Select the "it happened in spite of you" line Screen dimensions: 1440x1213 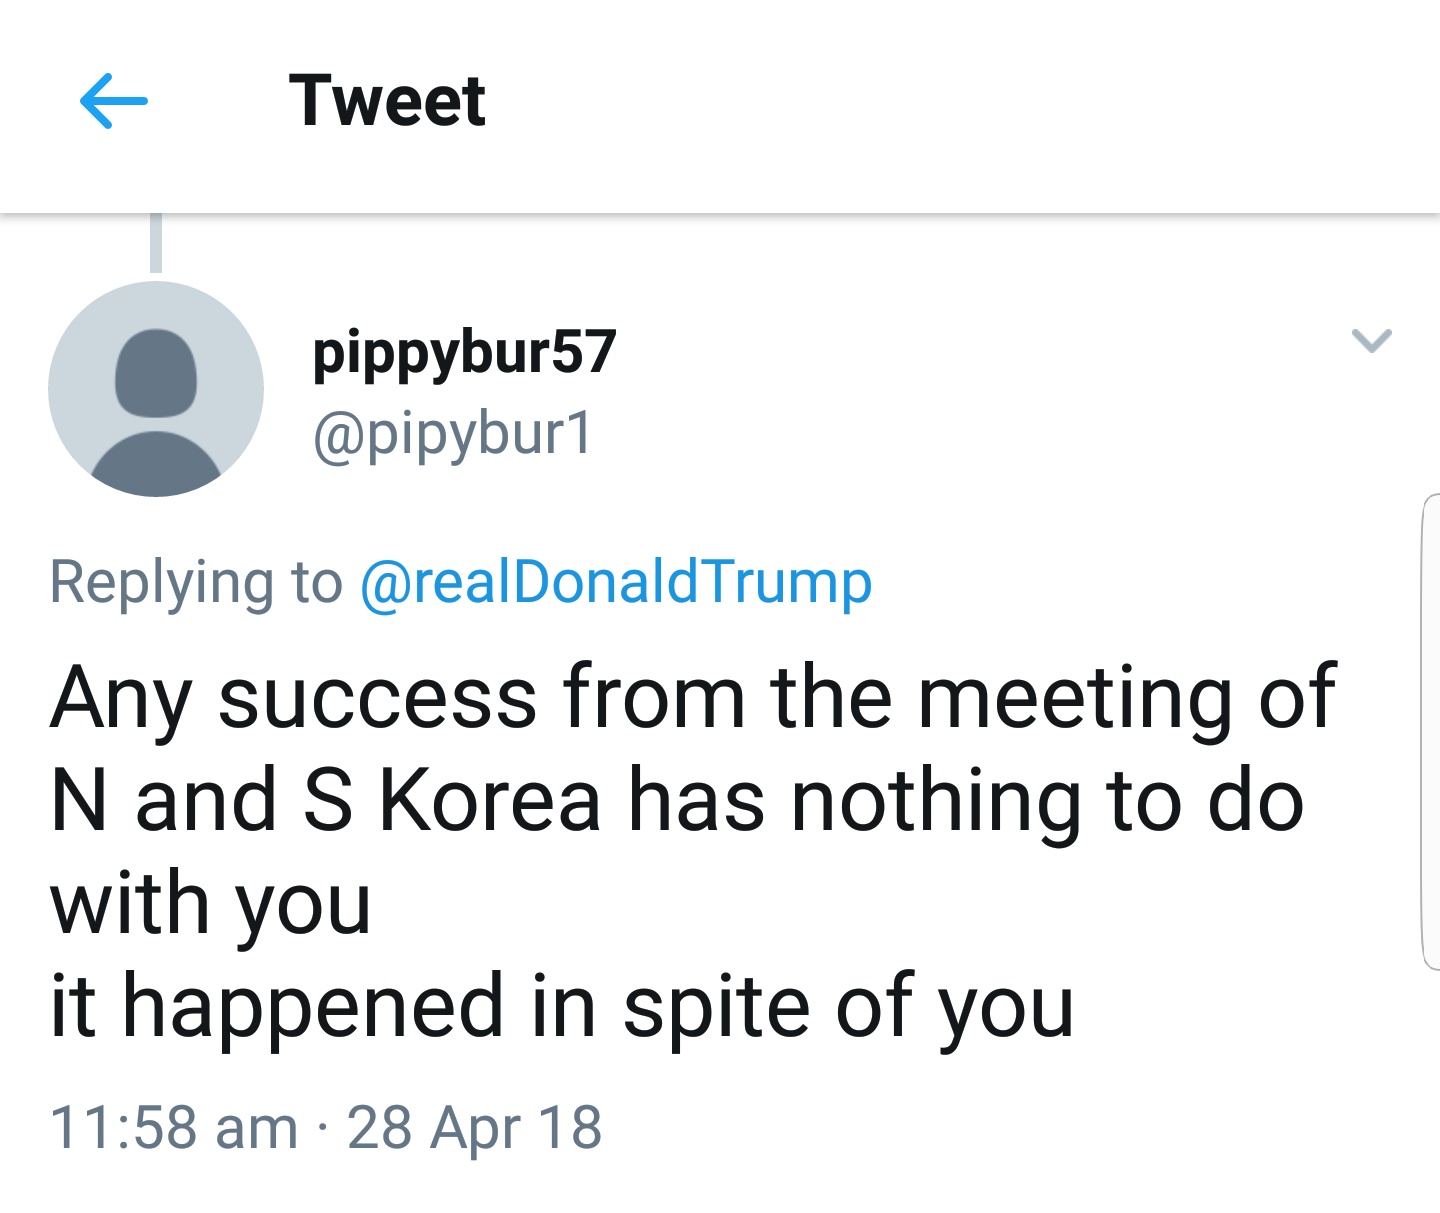[x=562, y=1007]
